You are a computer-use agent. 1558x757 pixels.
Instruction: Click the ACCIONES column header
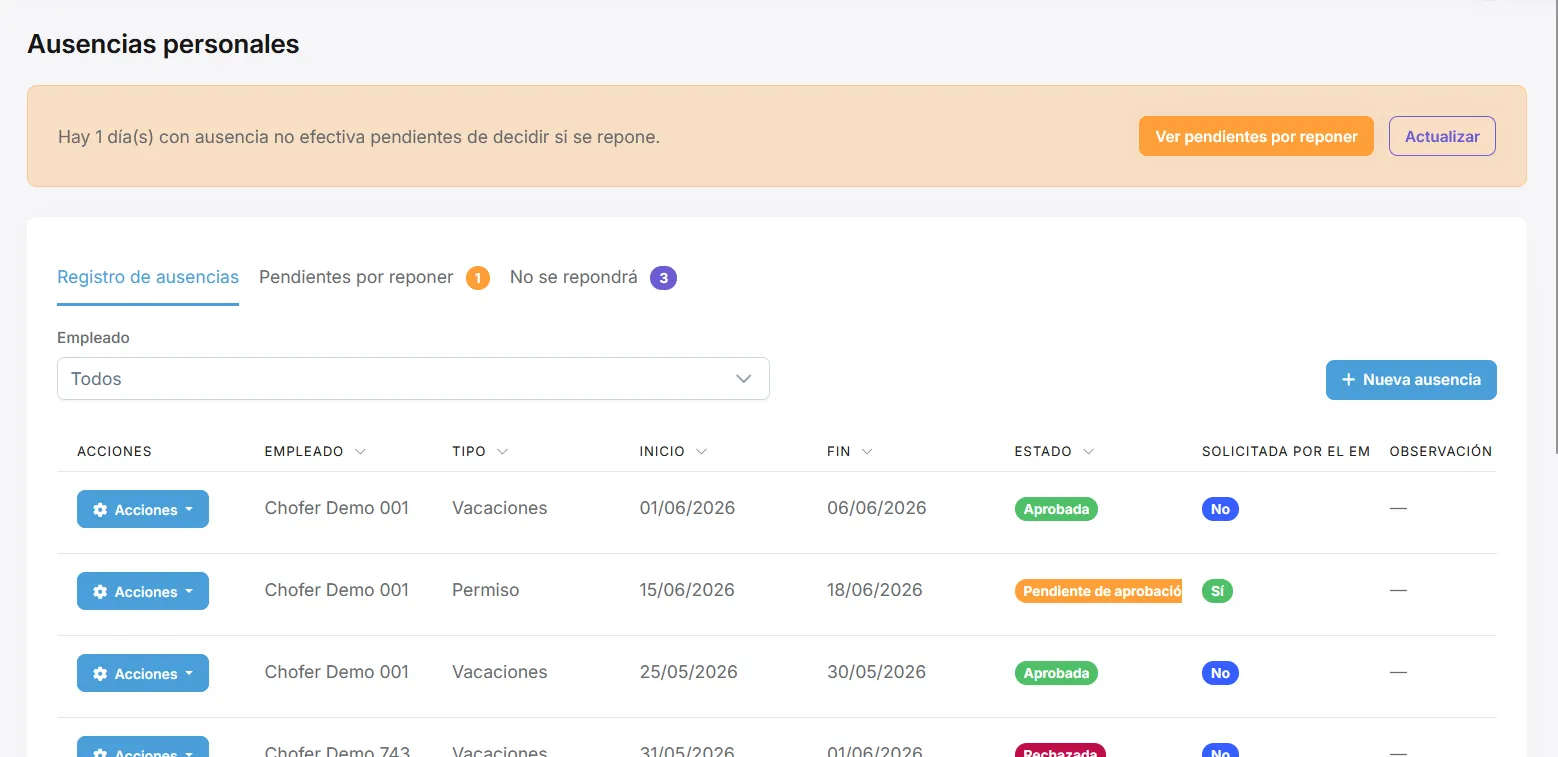(114, 452)
